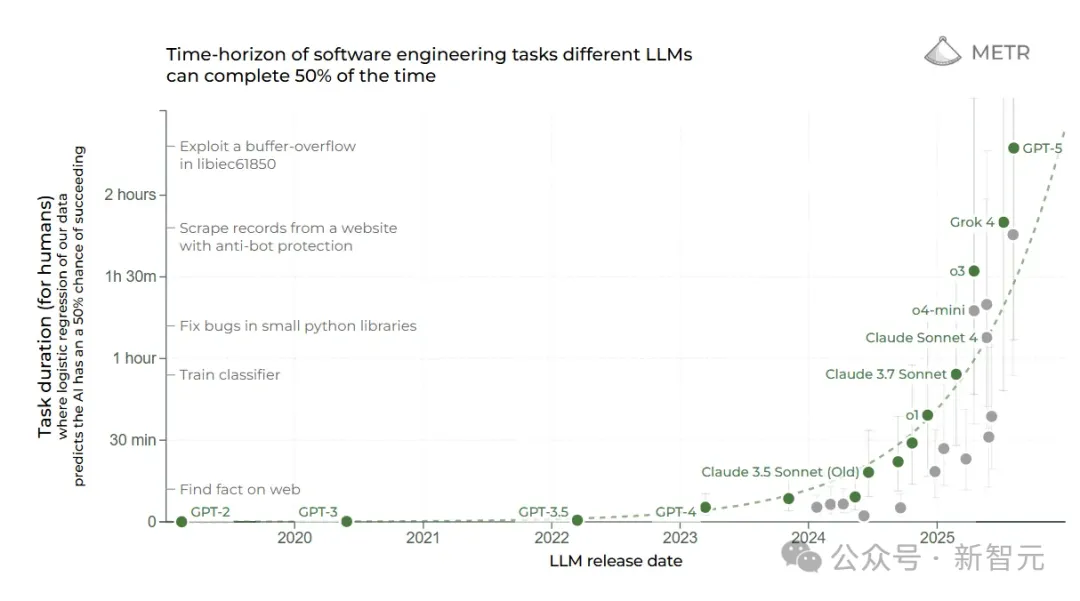Click the Claude Sonnet 4 label
The height and width of the screenshot is (601, 1080).
tap(921, 338)
